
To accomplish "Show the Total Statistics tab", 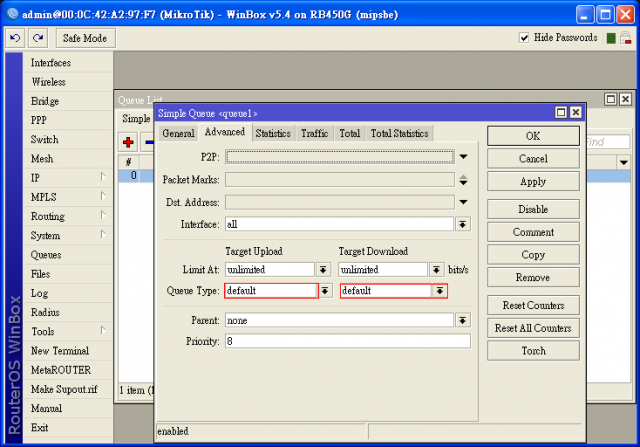I will pyautogui.click(x=400, y=133).
